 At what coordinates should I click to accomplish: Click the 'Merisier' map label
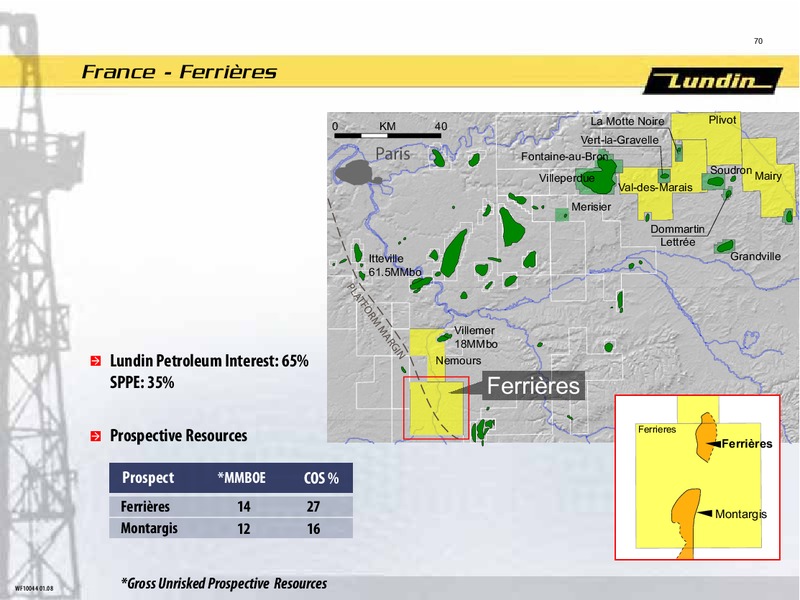click(x=591, y=207)
